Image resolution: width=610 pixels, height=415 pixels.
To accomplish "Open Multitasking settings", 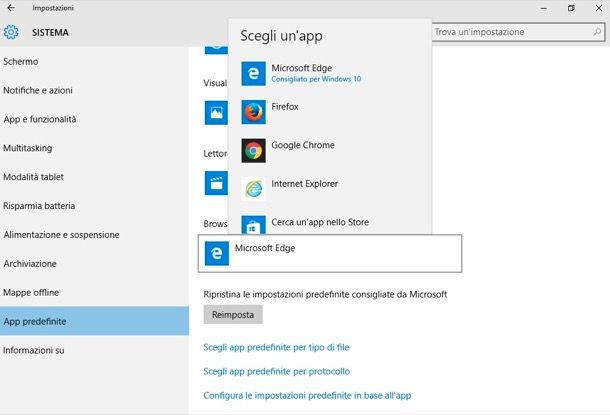I will pos(94,148).
